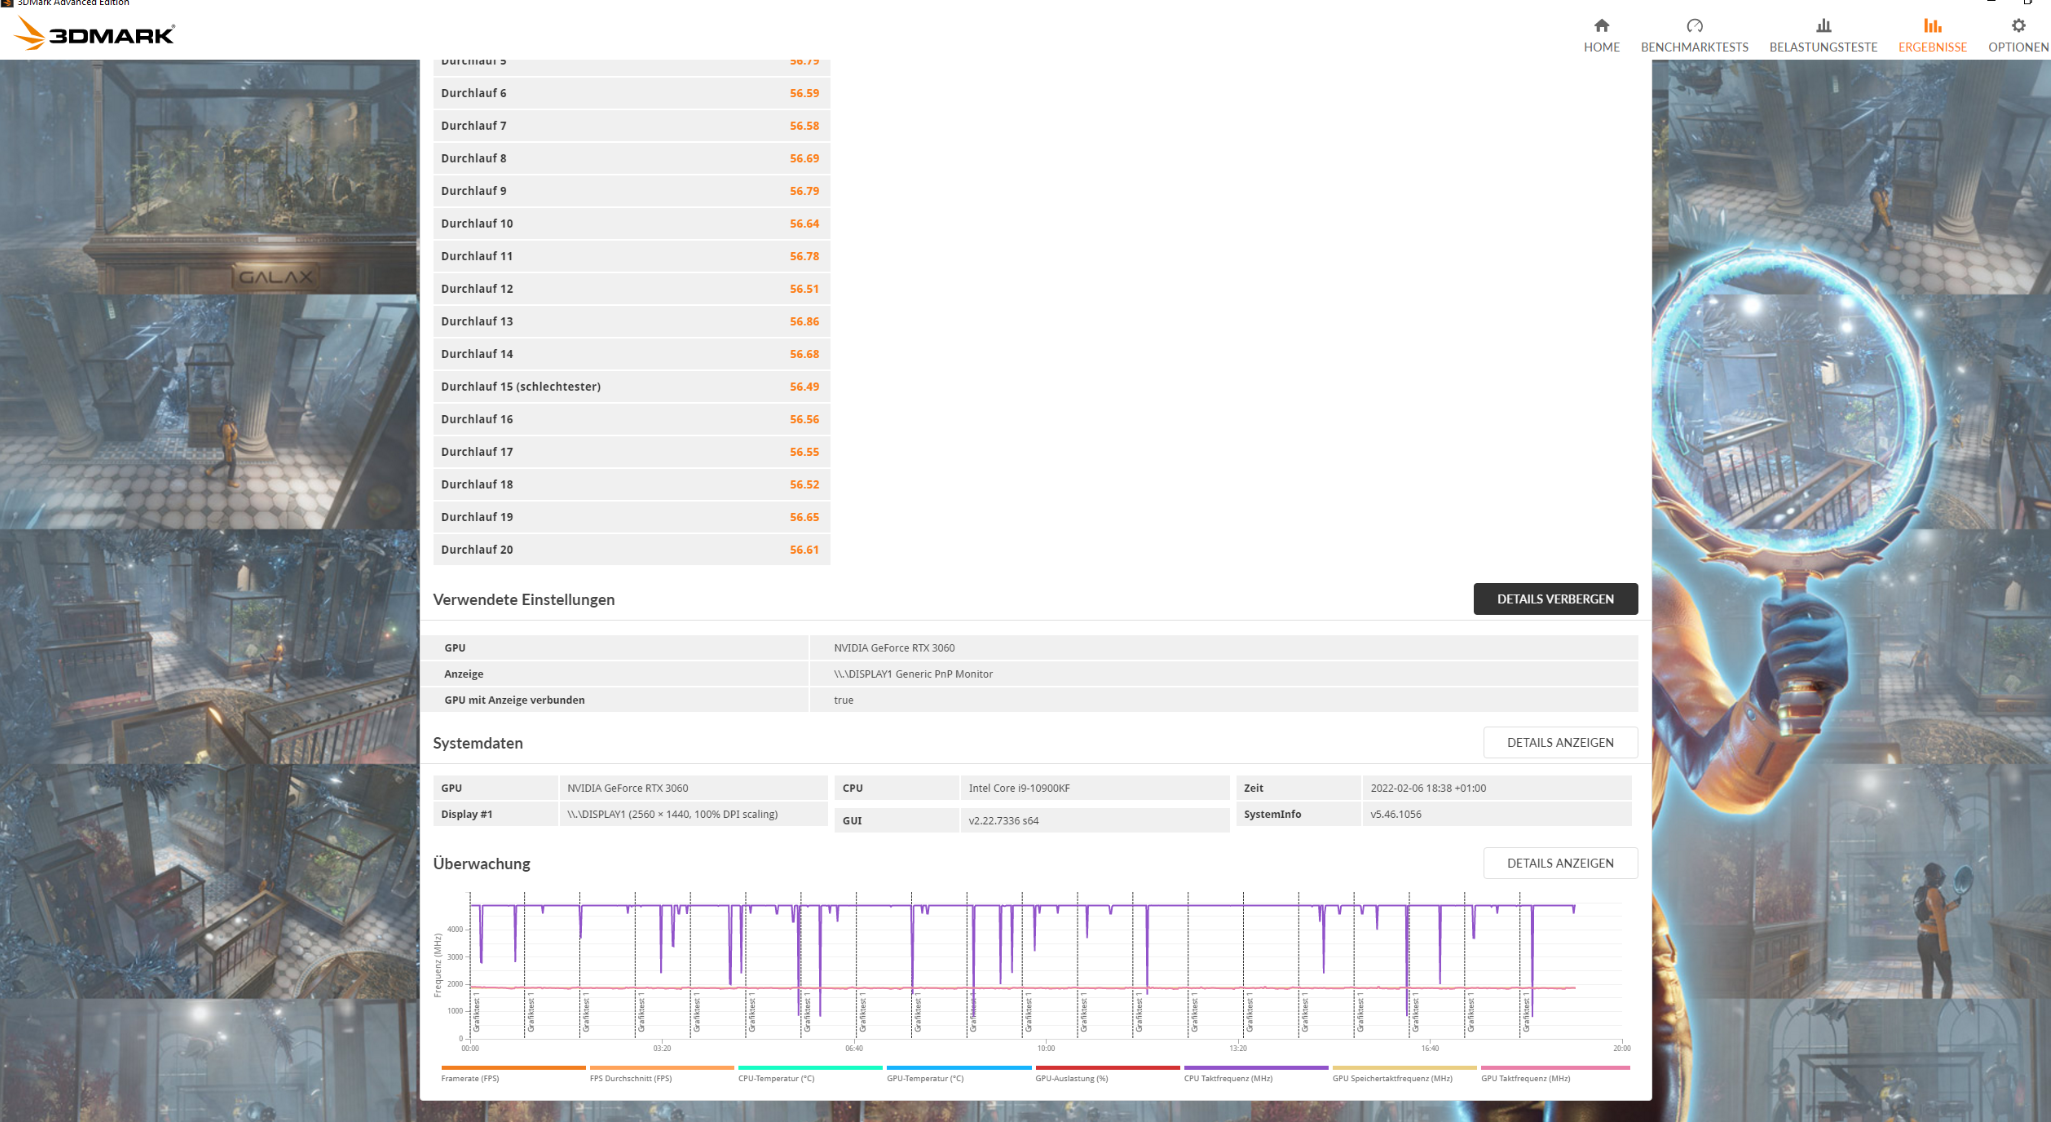Expand Systemdaten with Details Anzeigen

click(1559, 742)
